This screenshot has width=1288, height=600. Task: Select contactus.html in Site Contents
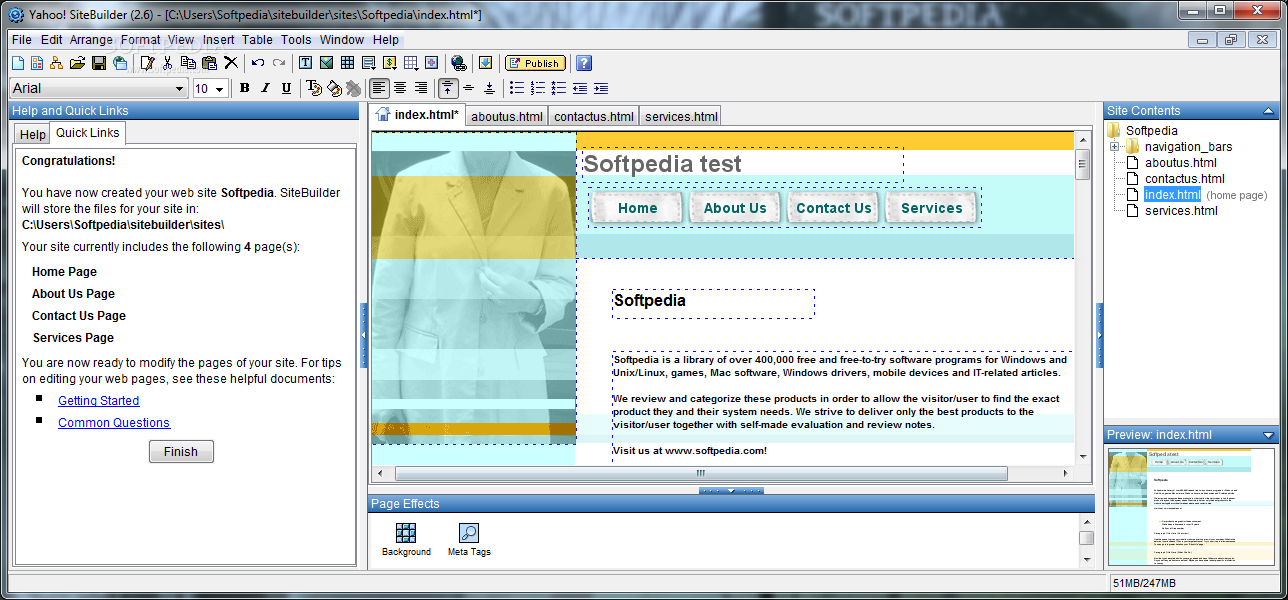tap(1184, 179)
